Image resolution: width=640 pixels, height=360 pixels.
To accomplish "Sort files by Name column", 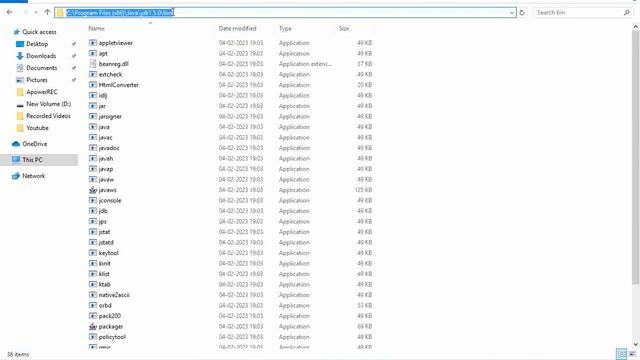I will [x=97, y=29].
